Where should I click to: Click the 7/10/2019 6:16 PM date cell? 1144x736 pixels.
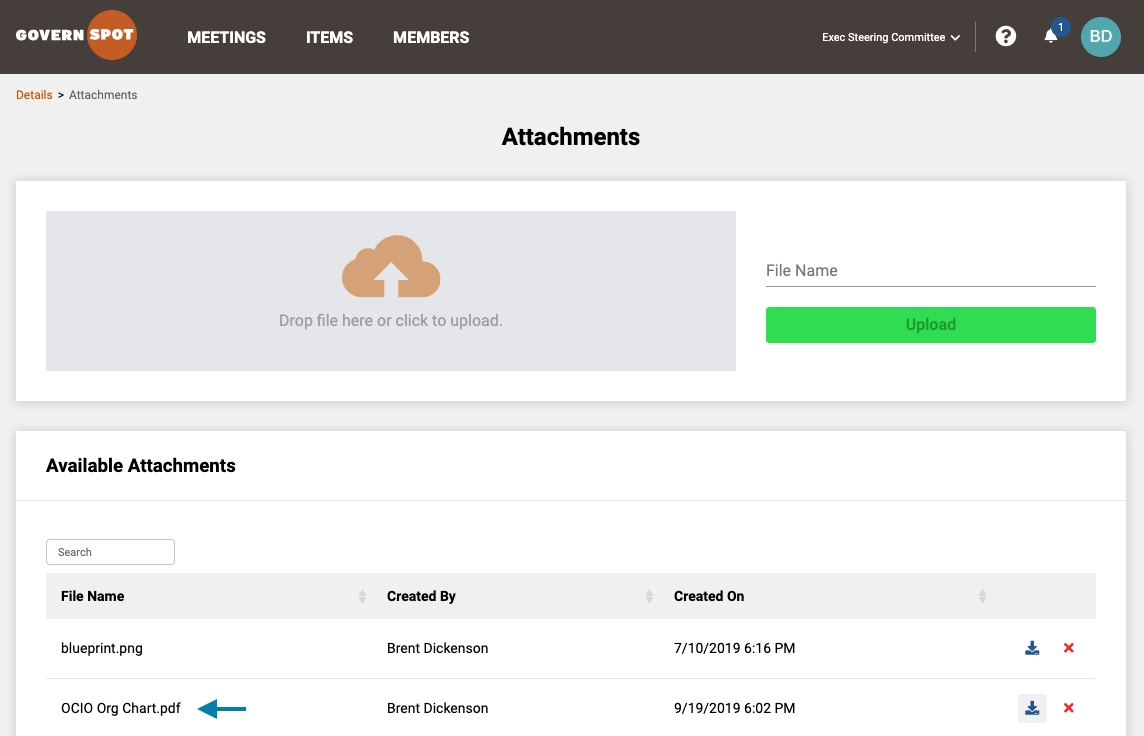pos(735,648)
